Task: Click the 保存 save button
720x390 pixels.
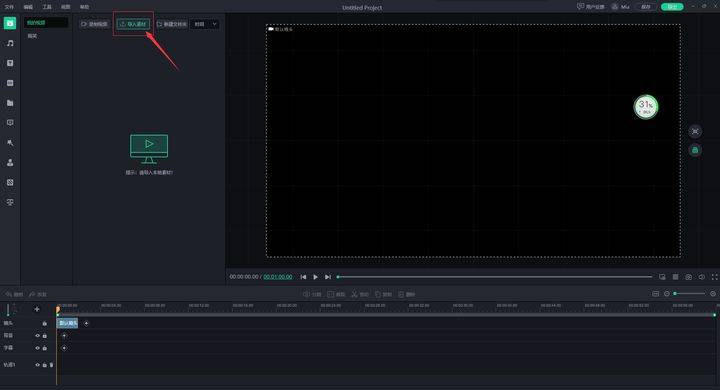Action: coord(646,6)
